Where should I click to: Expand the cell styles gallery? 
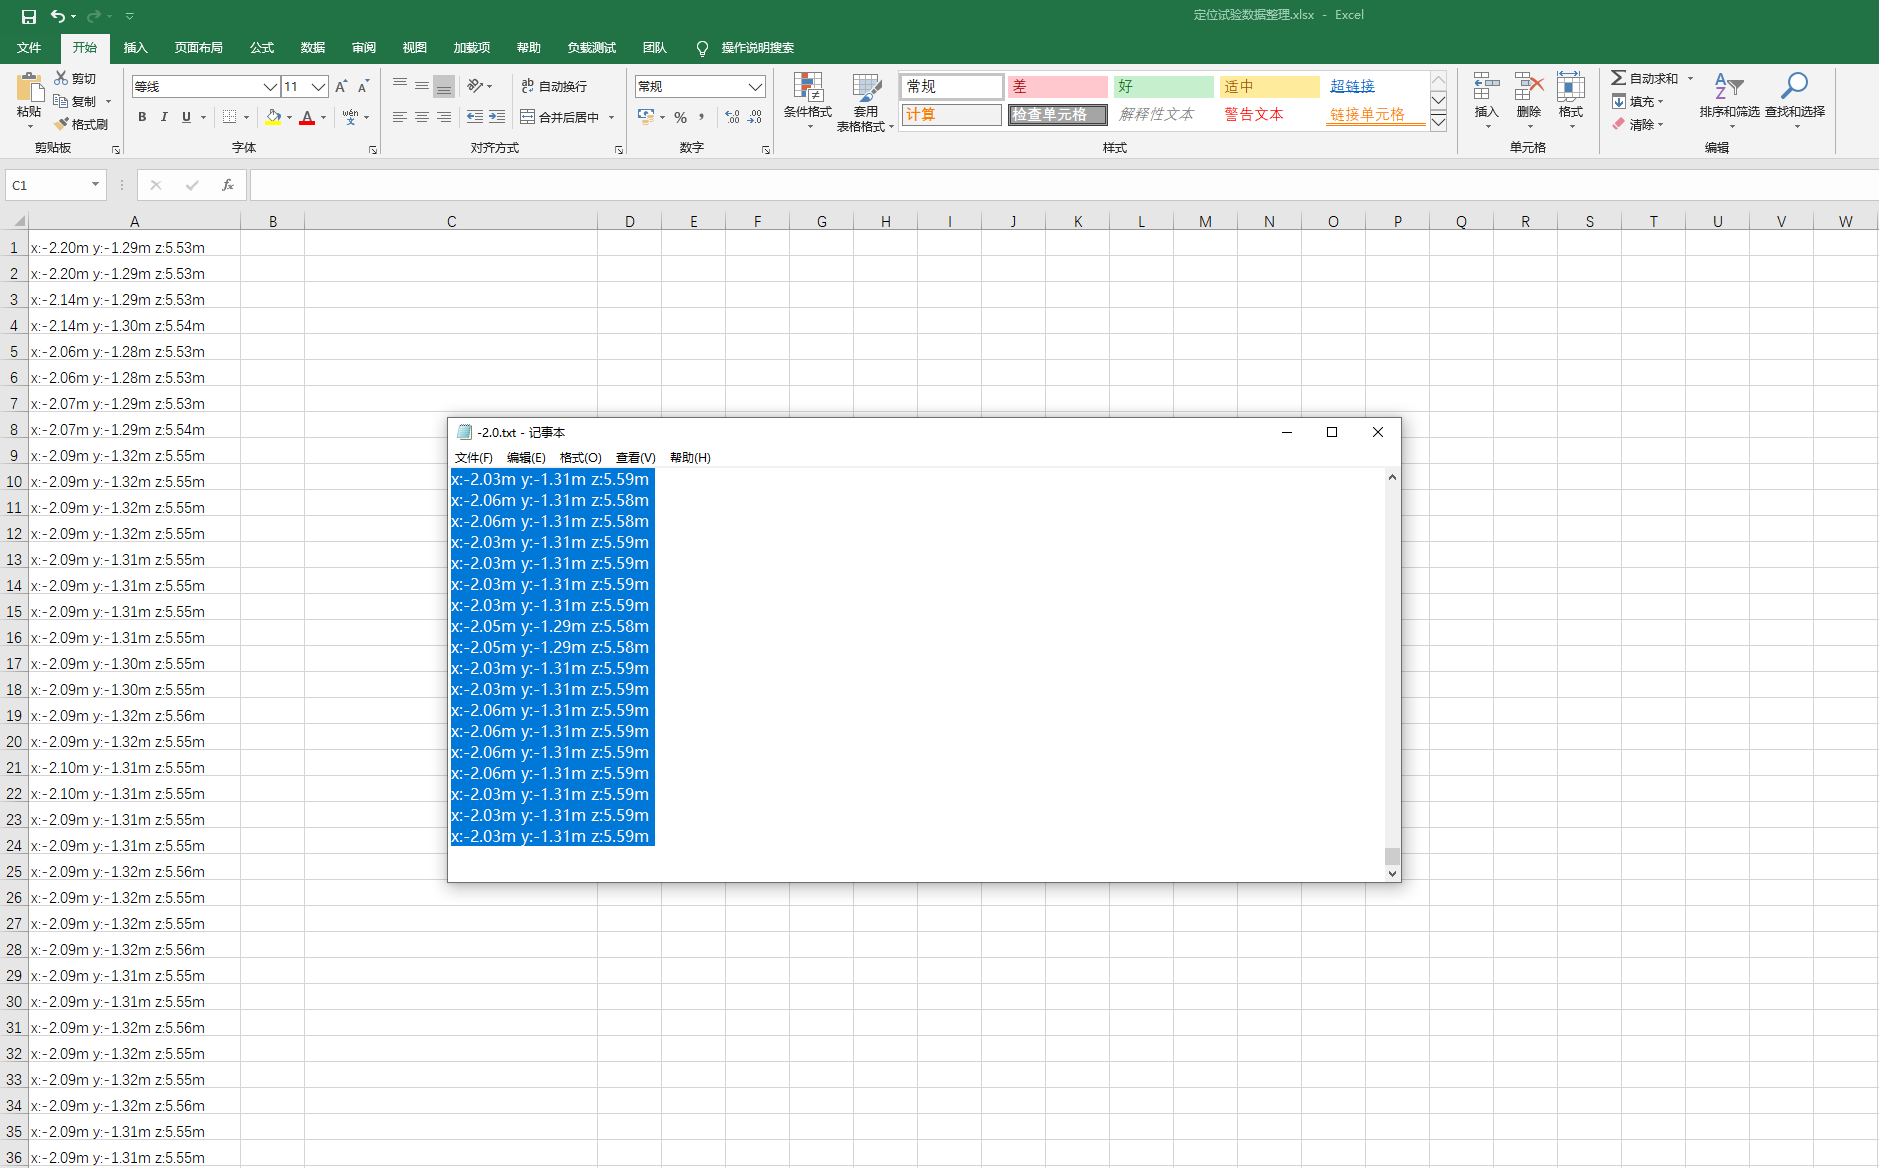coord(1438,122)
